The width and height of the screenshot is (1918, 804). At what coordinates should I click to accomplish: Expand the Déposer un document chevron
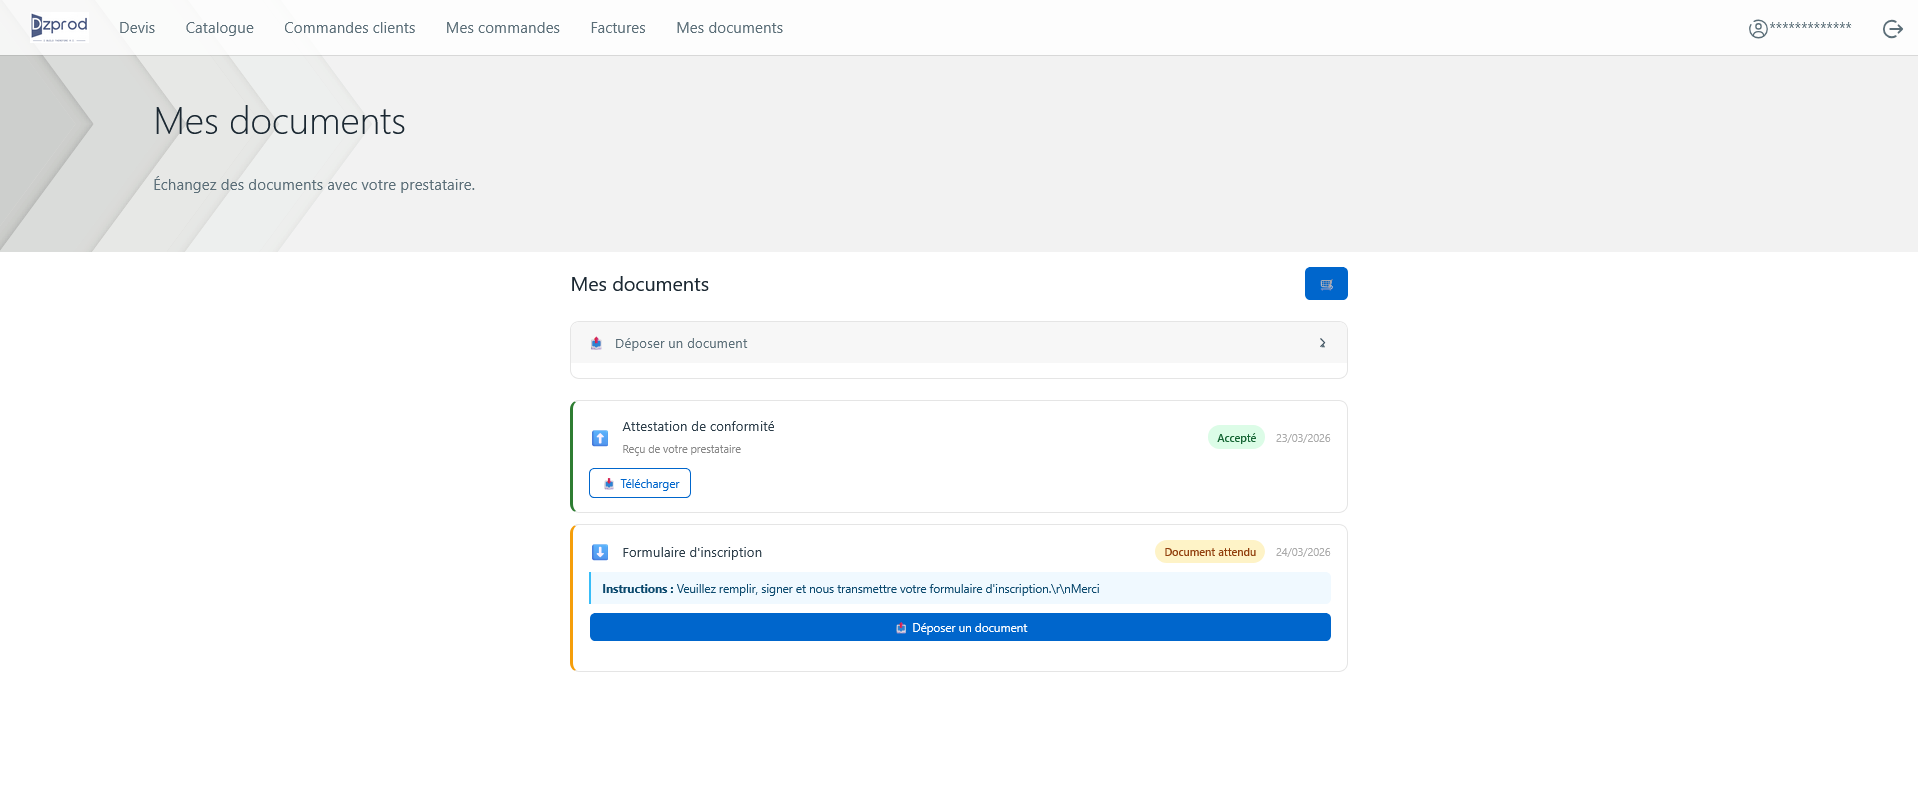1322,343
